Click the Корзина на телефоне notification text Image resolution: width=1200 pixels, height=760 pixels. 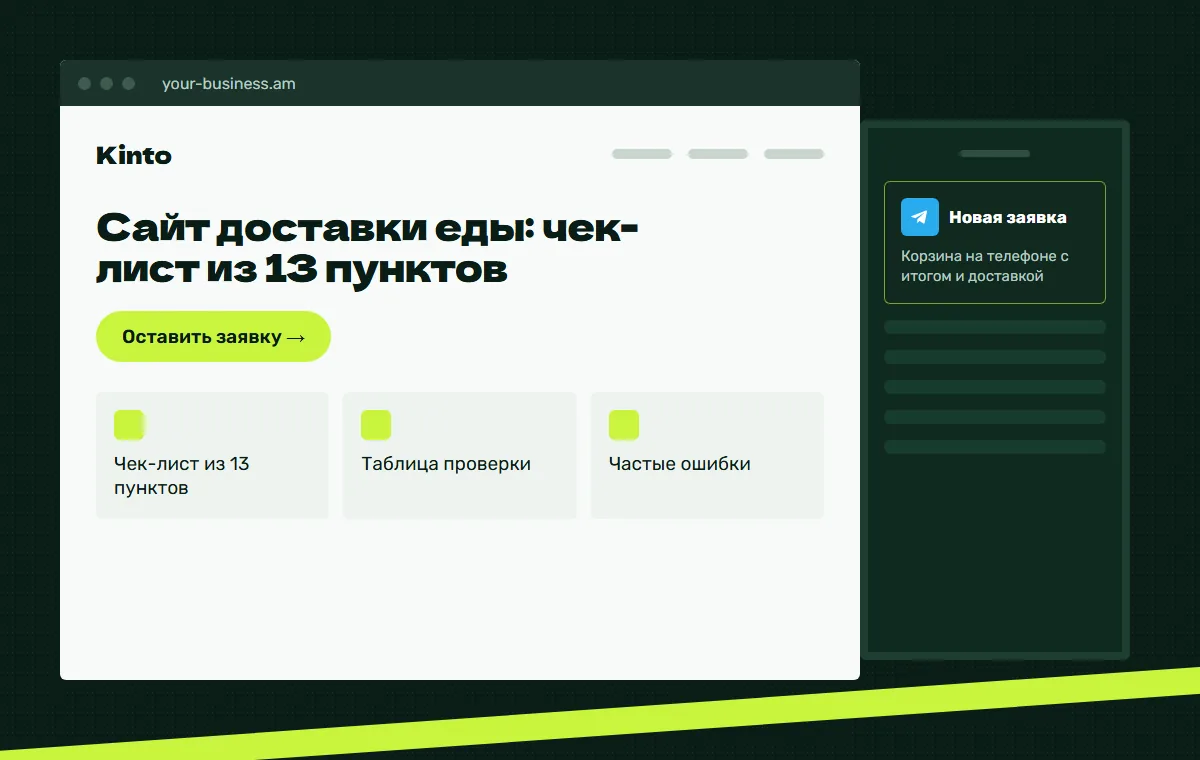coord(985,266)
